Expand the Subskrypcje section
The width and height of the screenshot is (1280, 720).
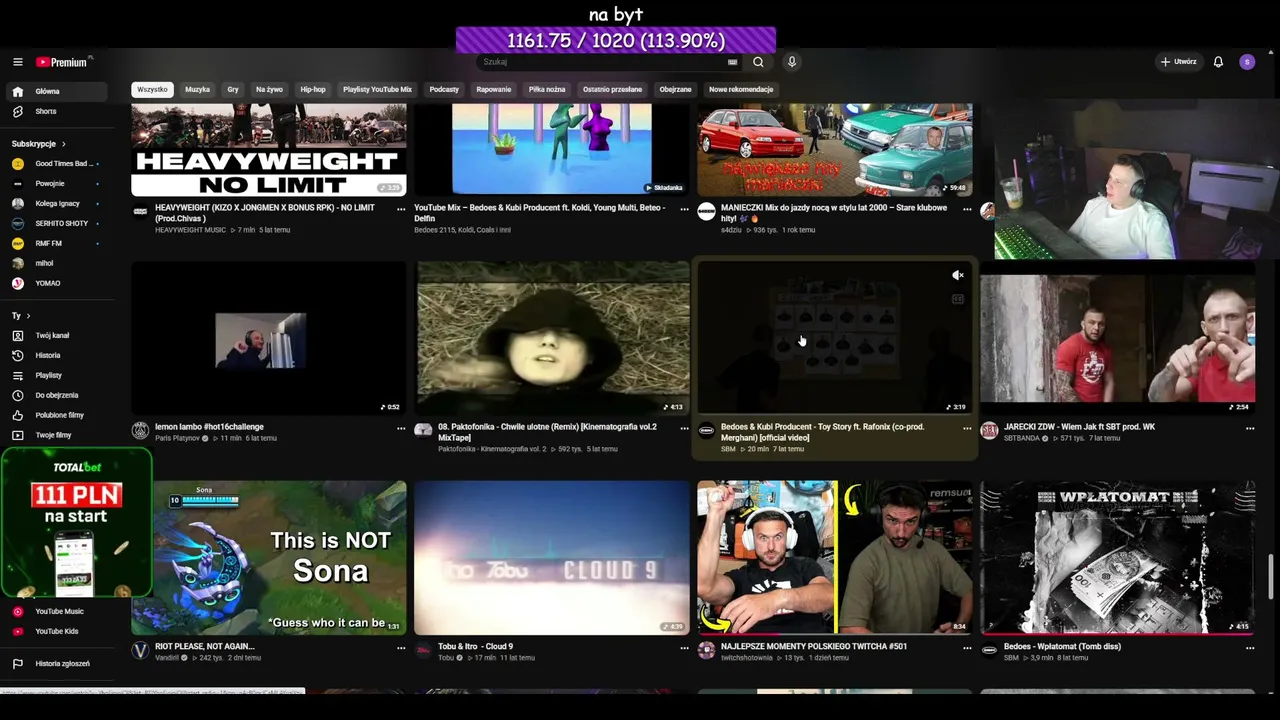pyautogui.click(x=39, y=144)
